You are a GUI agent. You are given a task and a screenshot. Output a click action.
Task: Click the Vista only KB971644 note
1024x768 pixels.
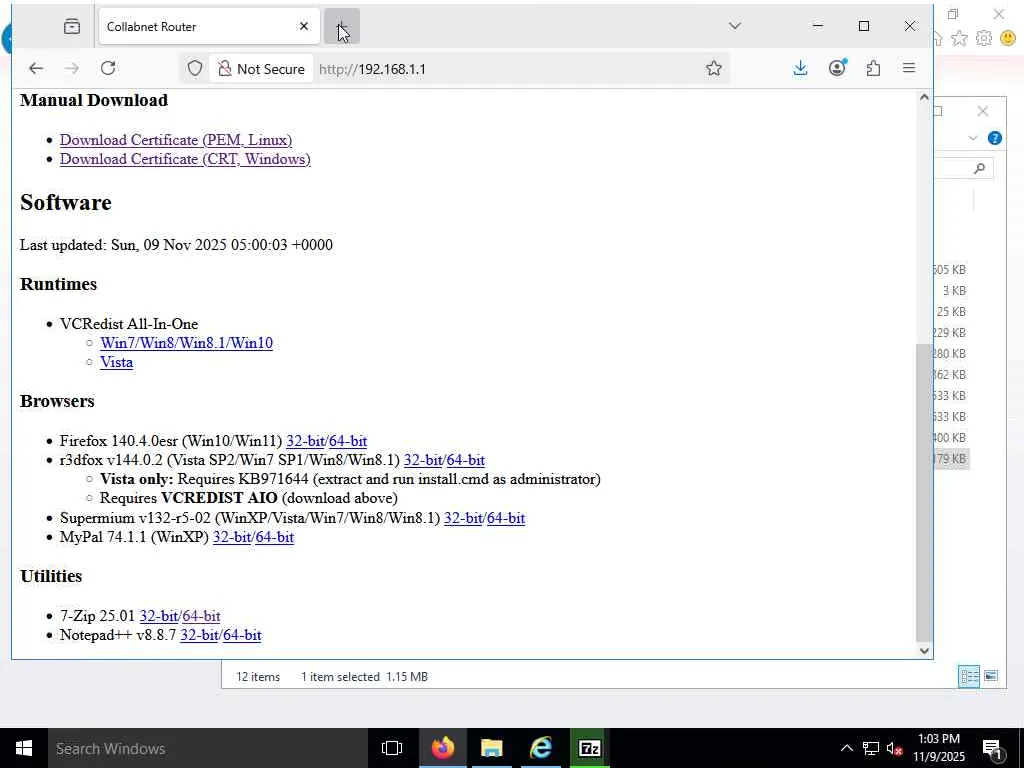click(x=350, y=479)
